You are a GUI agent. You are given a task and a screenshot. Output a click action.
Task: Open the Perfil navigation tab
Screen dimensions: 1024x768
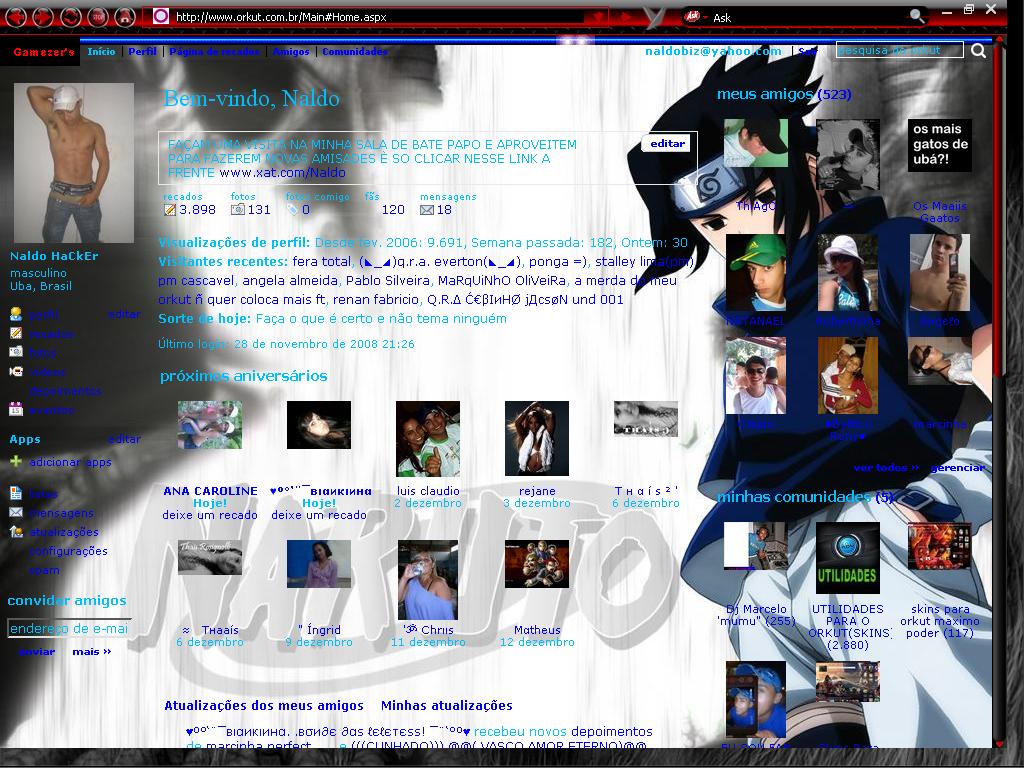[142, 52]
